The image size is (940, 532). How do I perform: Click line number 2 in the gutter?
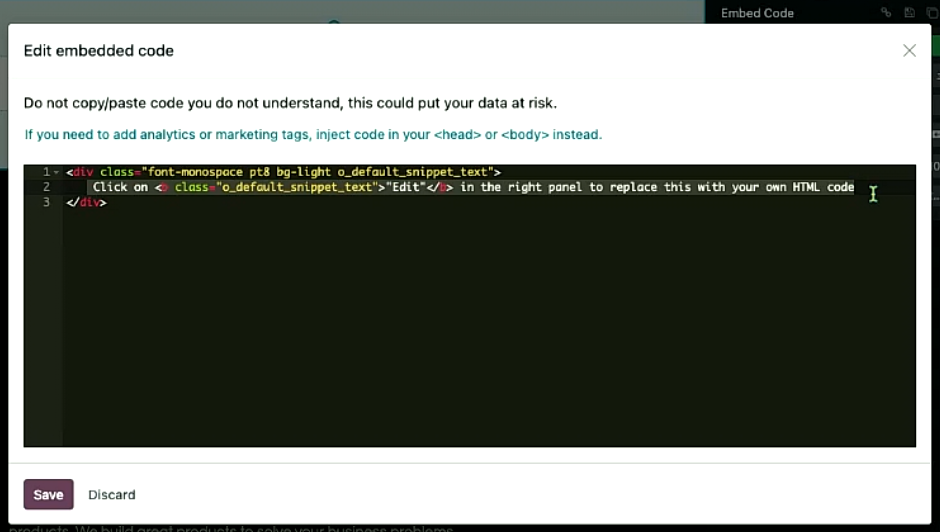46,187
